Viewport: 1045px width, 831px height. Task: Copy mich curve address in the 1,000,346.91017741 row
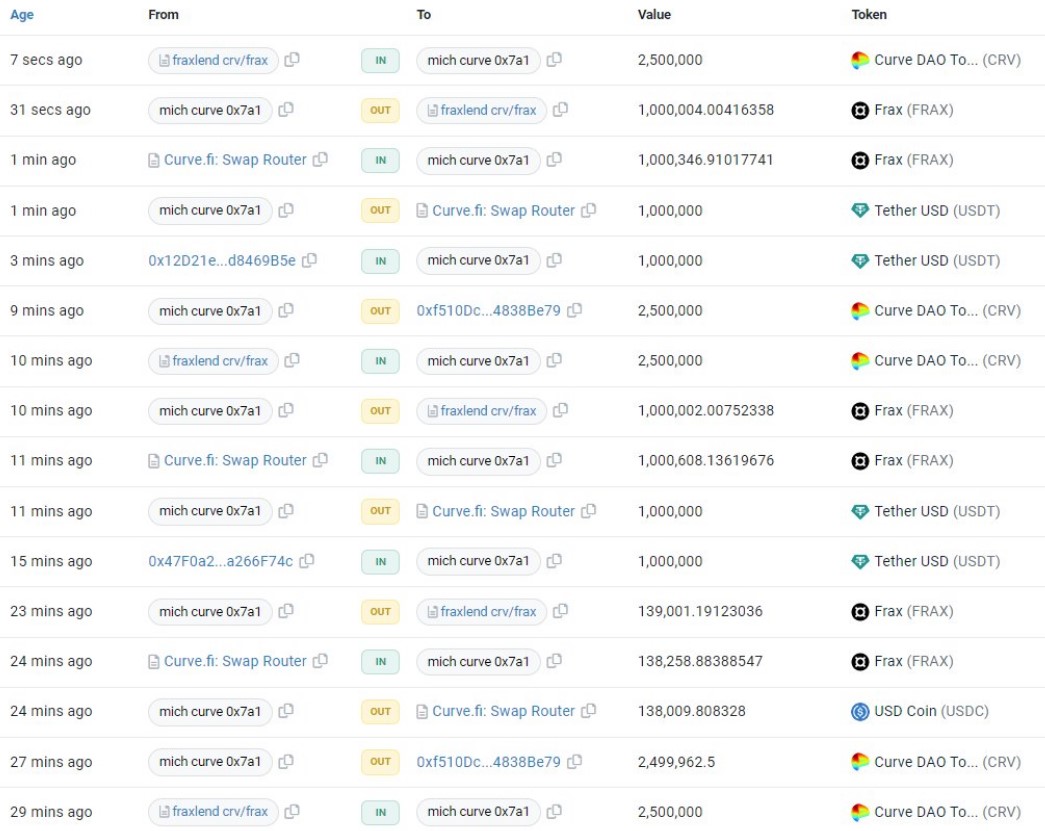tap(554, 160)
